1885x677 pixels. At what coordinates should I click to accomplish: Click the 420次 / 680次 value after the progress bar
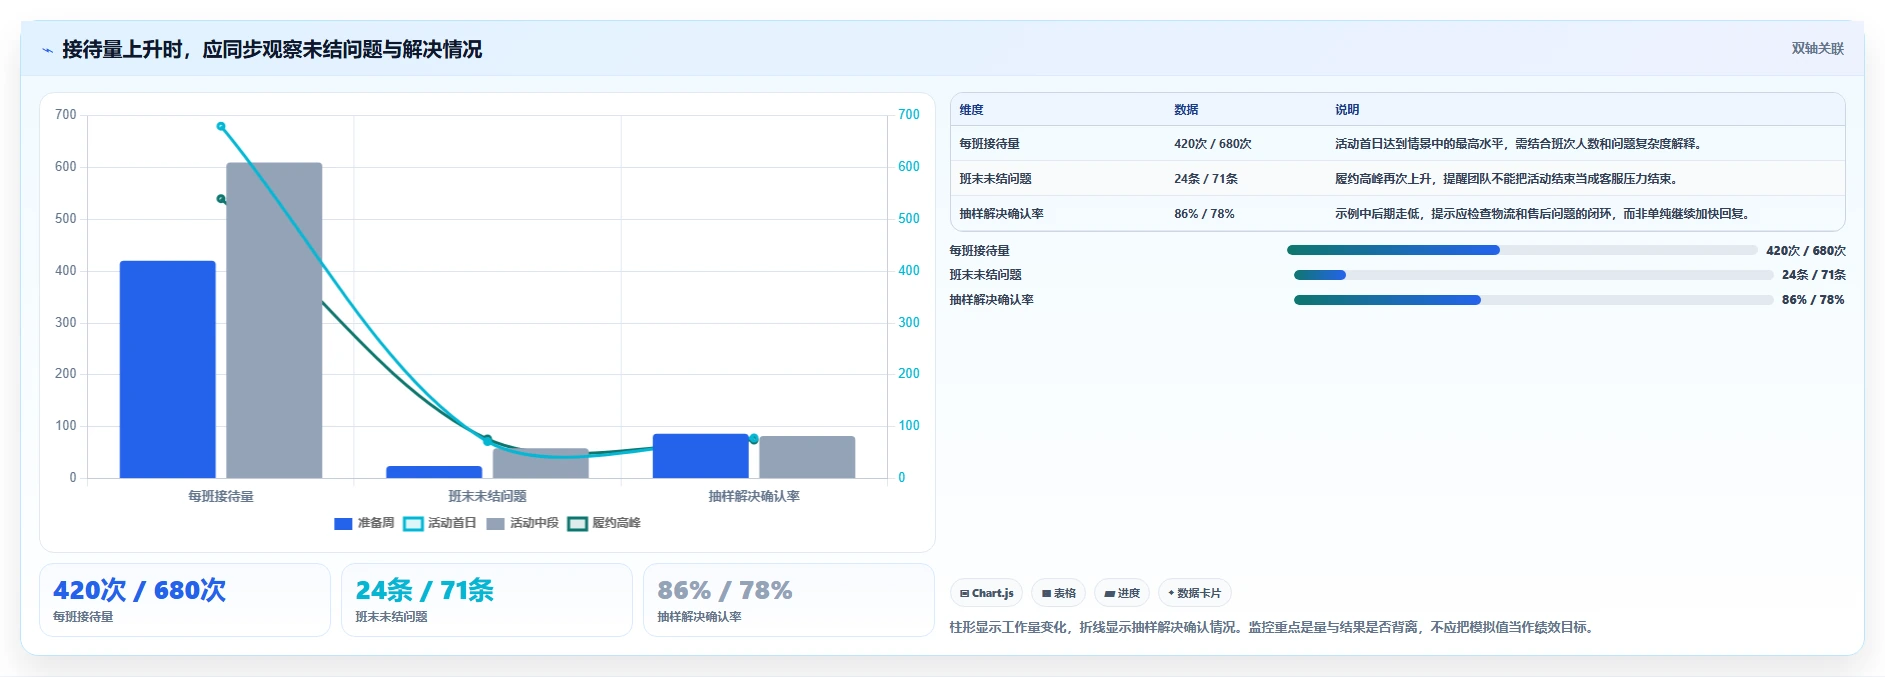[x=1805, y=251]
